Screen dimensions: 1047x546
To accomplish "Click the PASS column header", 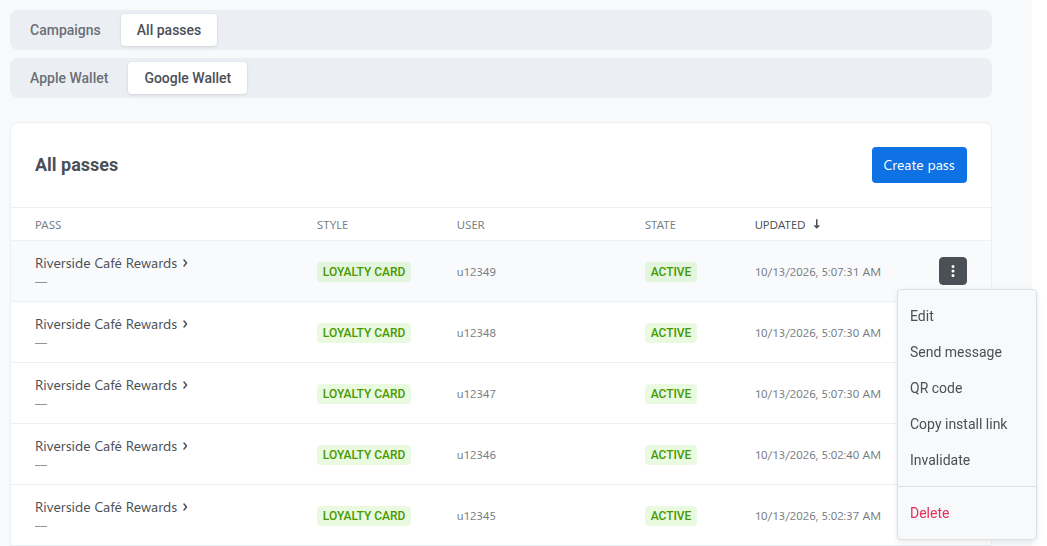I will coord(48,225).
